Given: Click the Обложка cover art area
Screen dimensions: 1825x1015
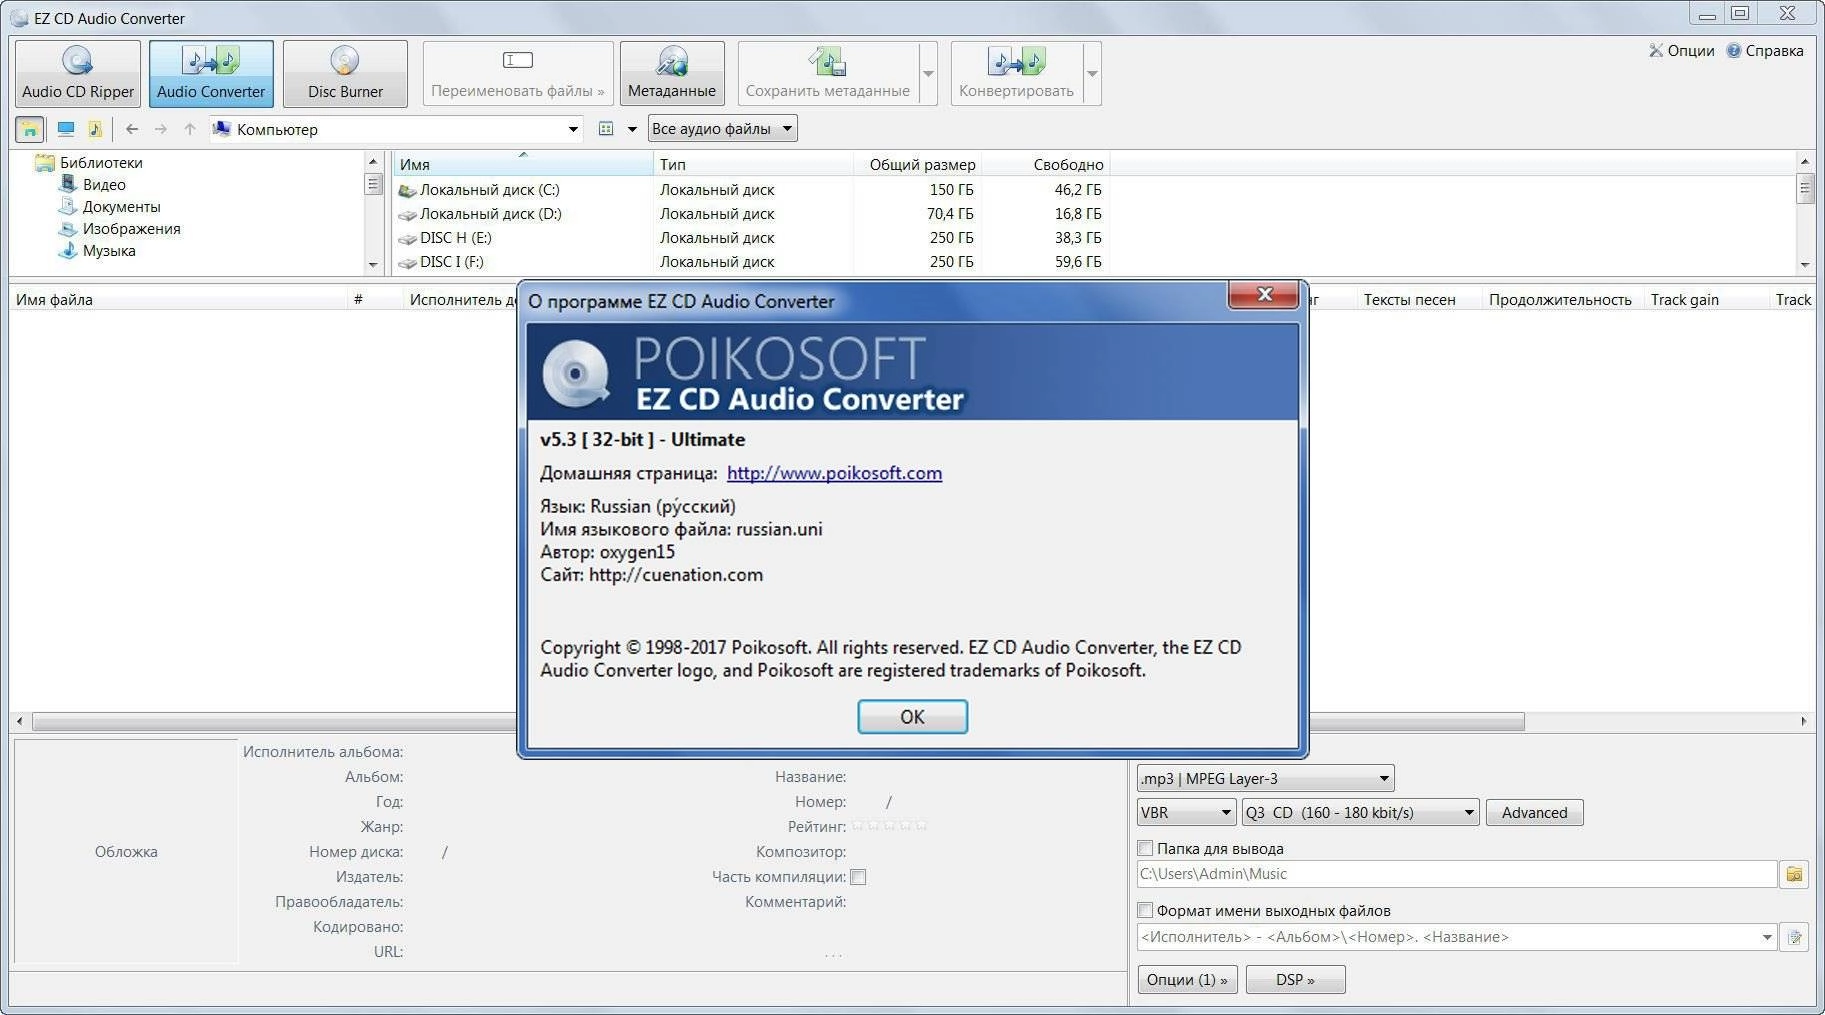Looking at the screenshot, I should (126, 852).
